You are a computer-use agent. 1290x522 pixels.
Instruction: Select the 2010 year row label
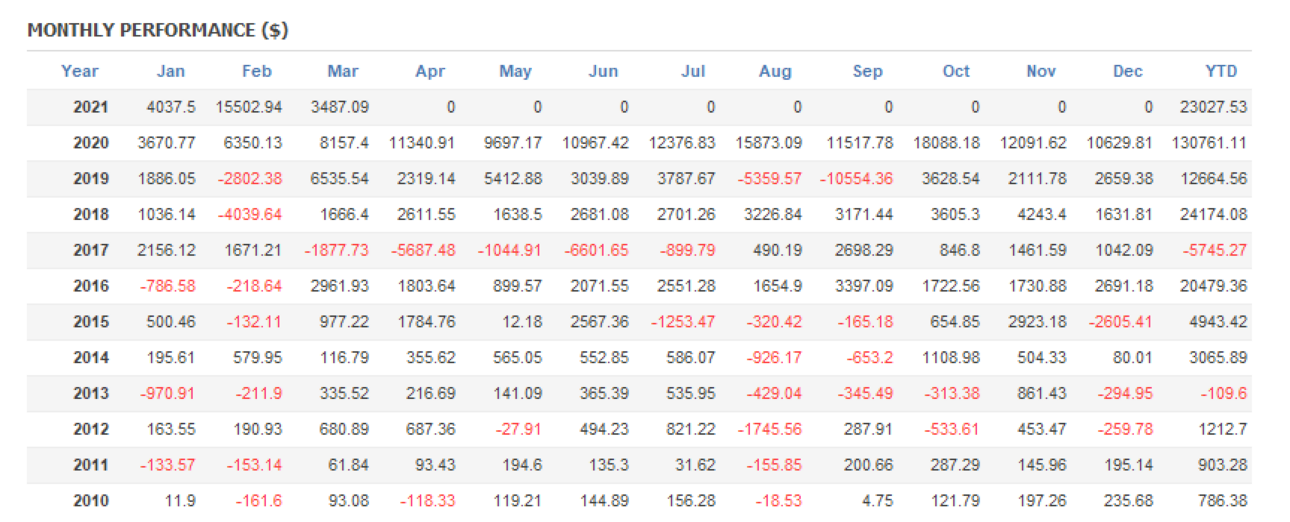pos(91,501)
